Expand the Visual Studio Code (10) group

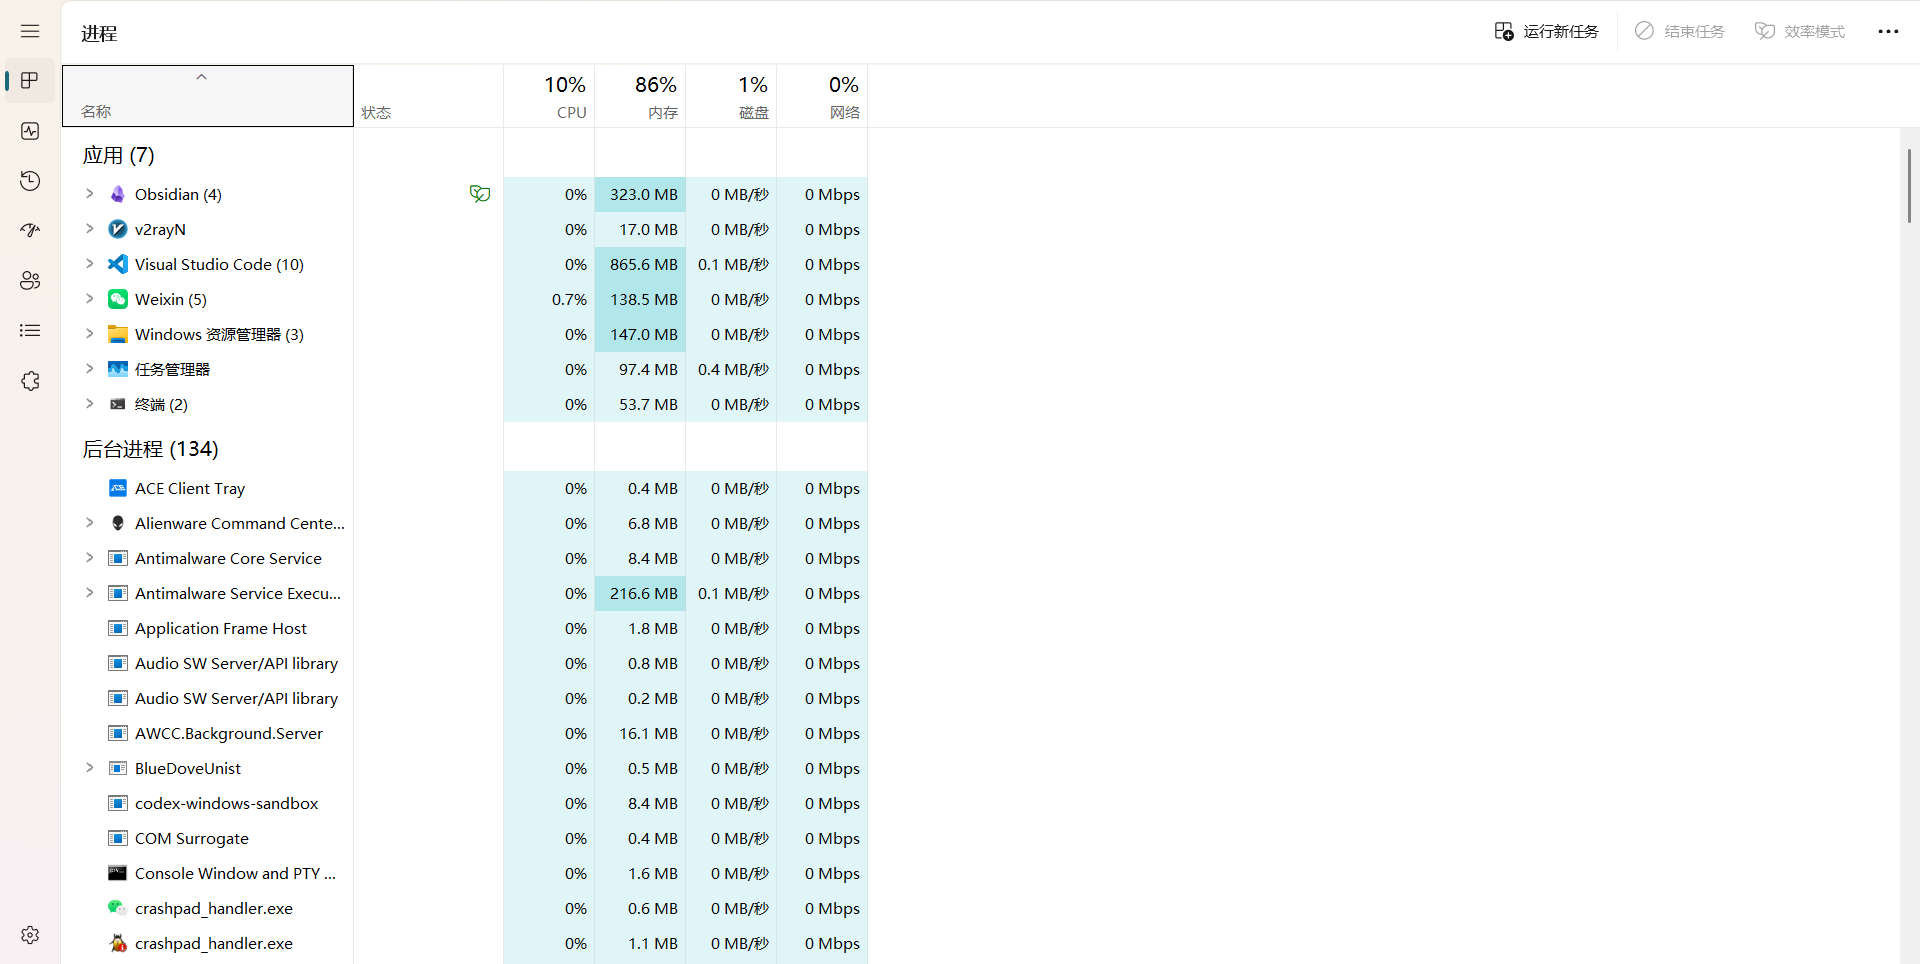coord(90,264)
